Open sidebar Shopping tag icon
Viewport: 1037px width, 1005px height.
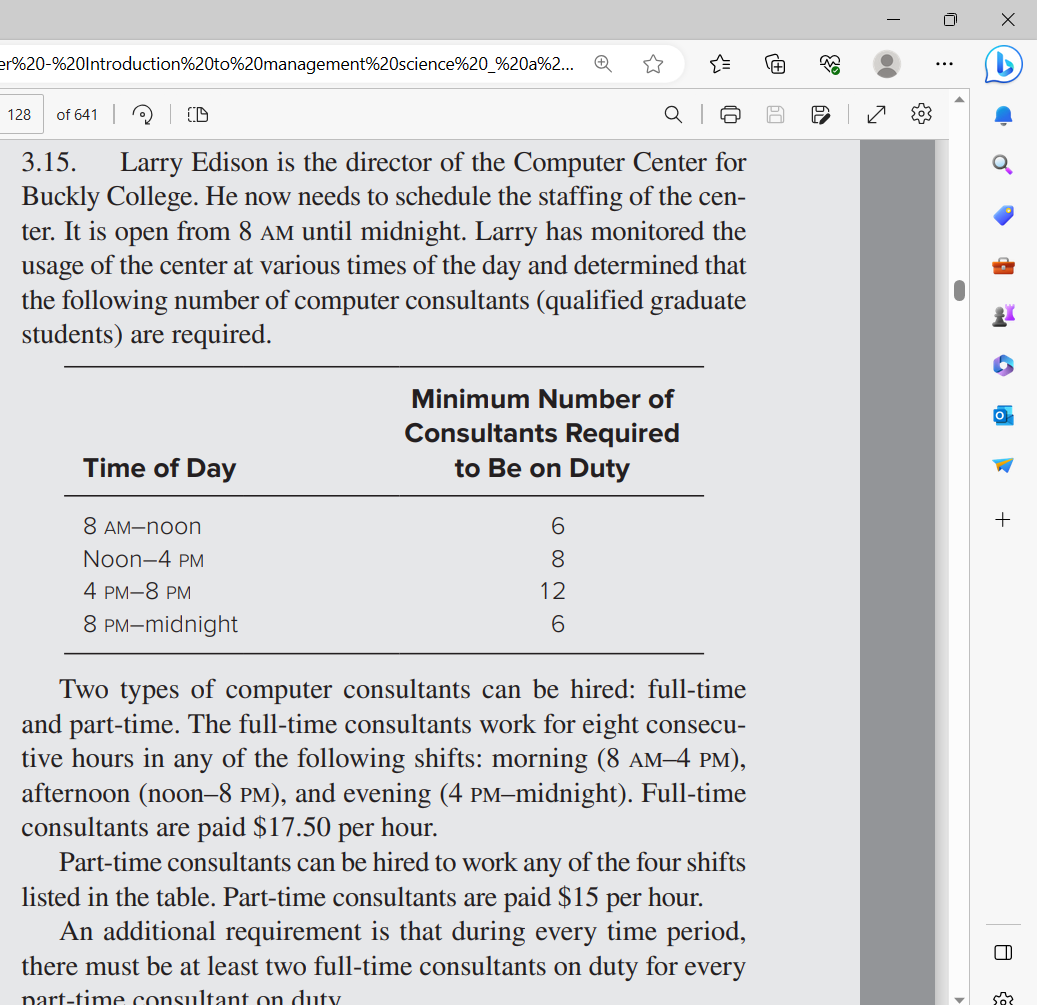[x=1003, y=216]
